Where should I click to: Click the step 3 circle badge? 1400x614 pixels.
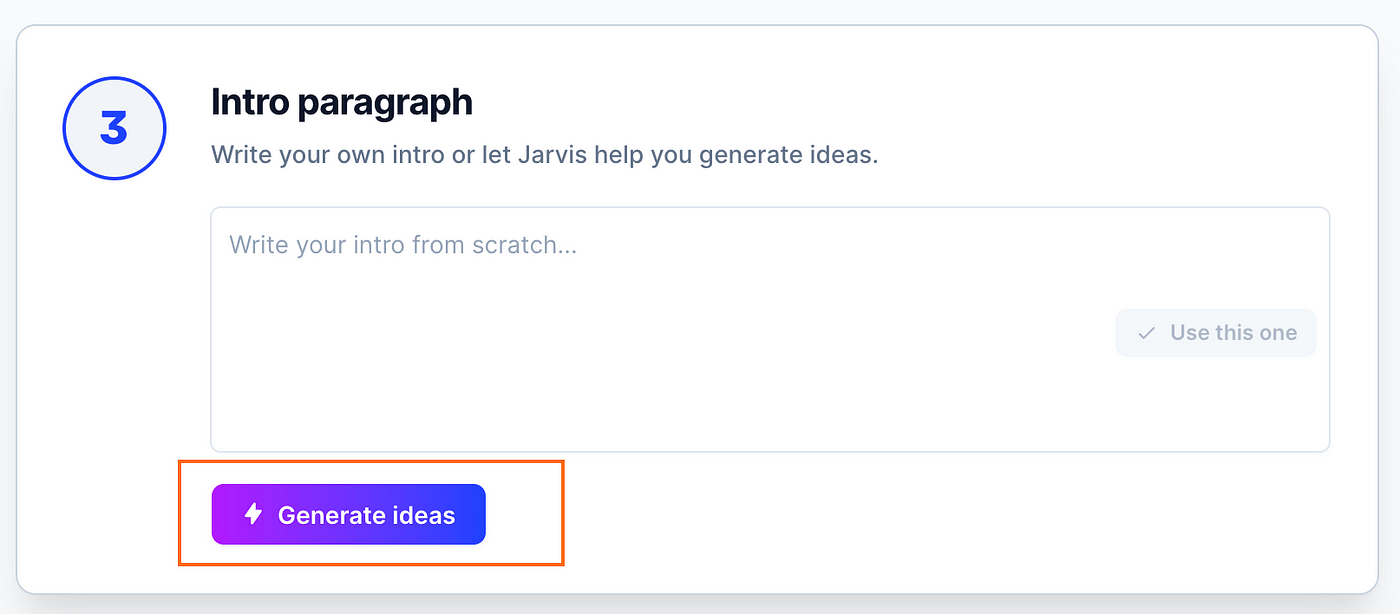point(114,129)
